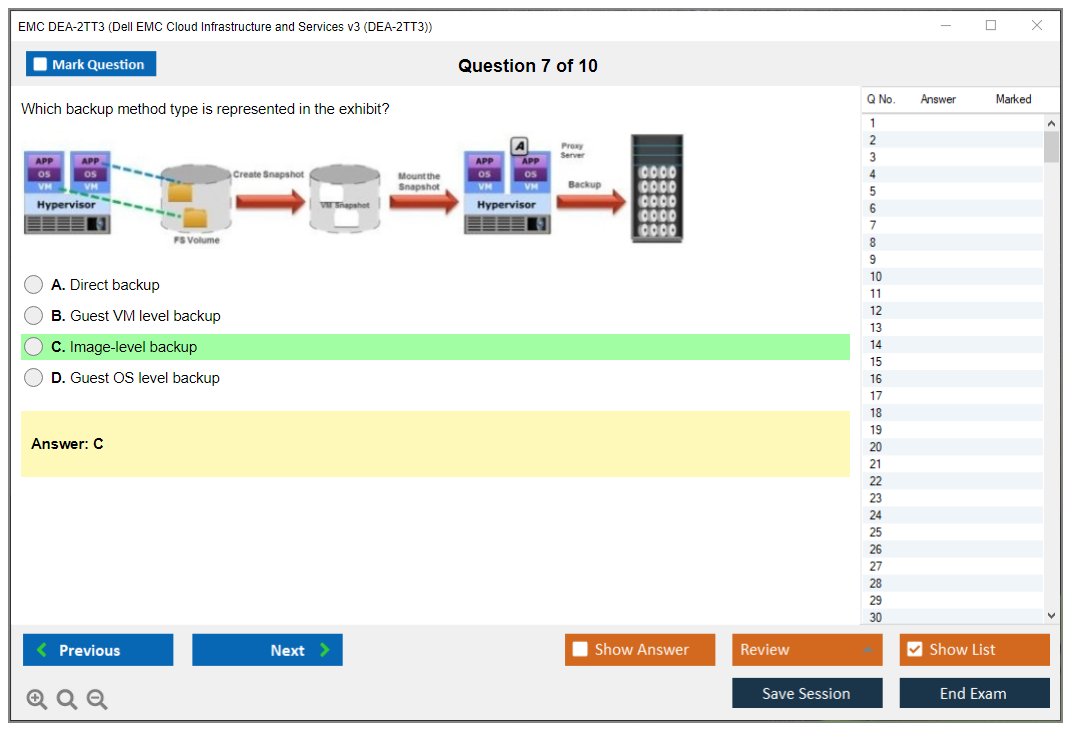Screen dimensions: 1075x735
Task: Minimize the exam window
Action: click(945, 26)
